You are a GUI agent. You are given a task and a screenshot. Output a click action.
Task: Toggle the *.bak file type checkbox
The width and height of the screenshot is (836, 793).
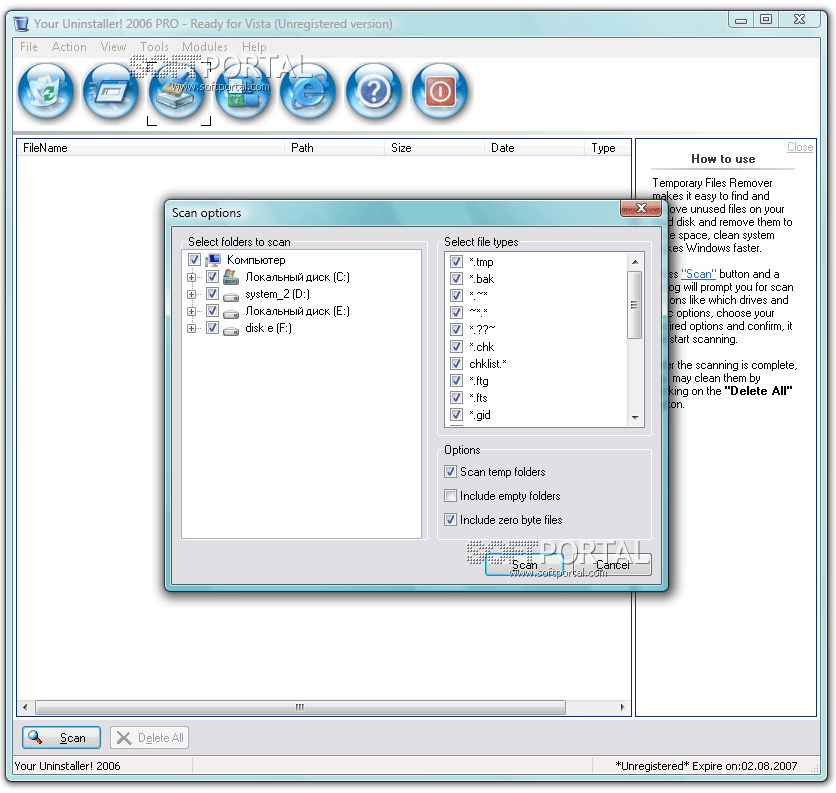tap(456, 279)
